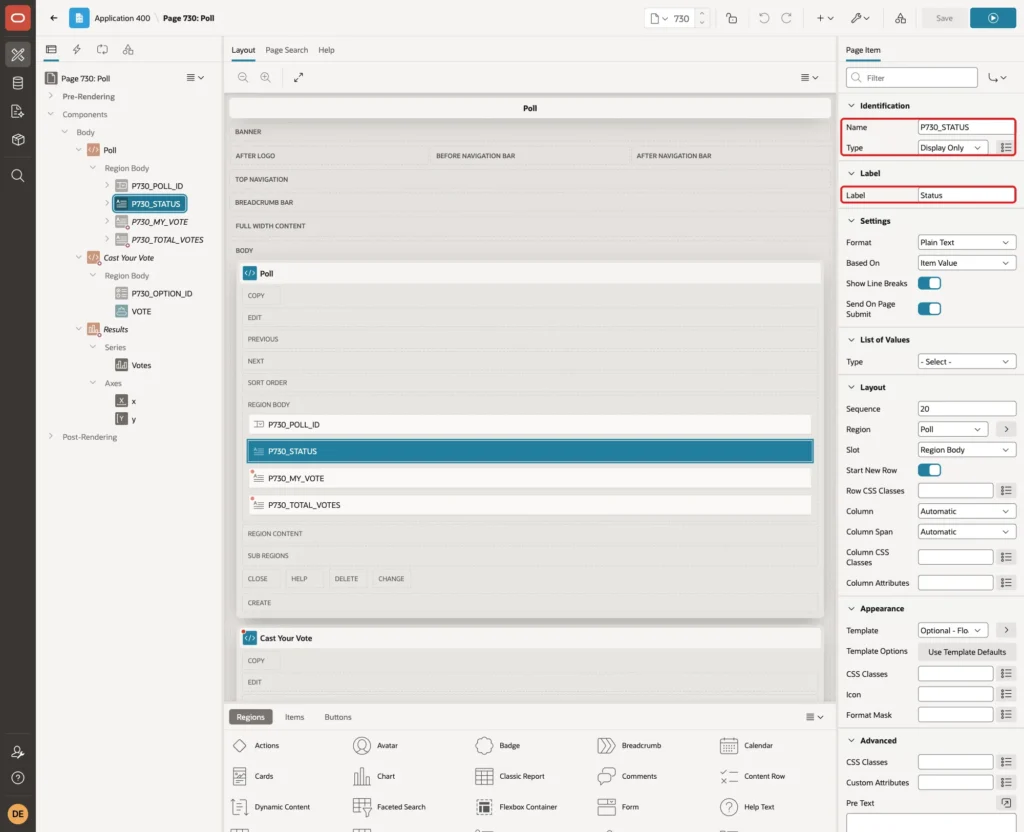Select P730_TOTAL_VOTES in layout

pyautogui.click(x=530, y=505)
